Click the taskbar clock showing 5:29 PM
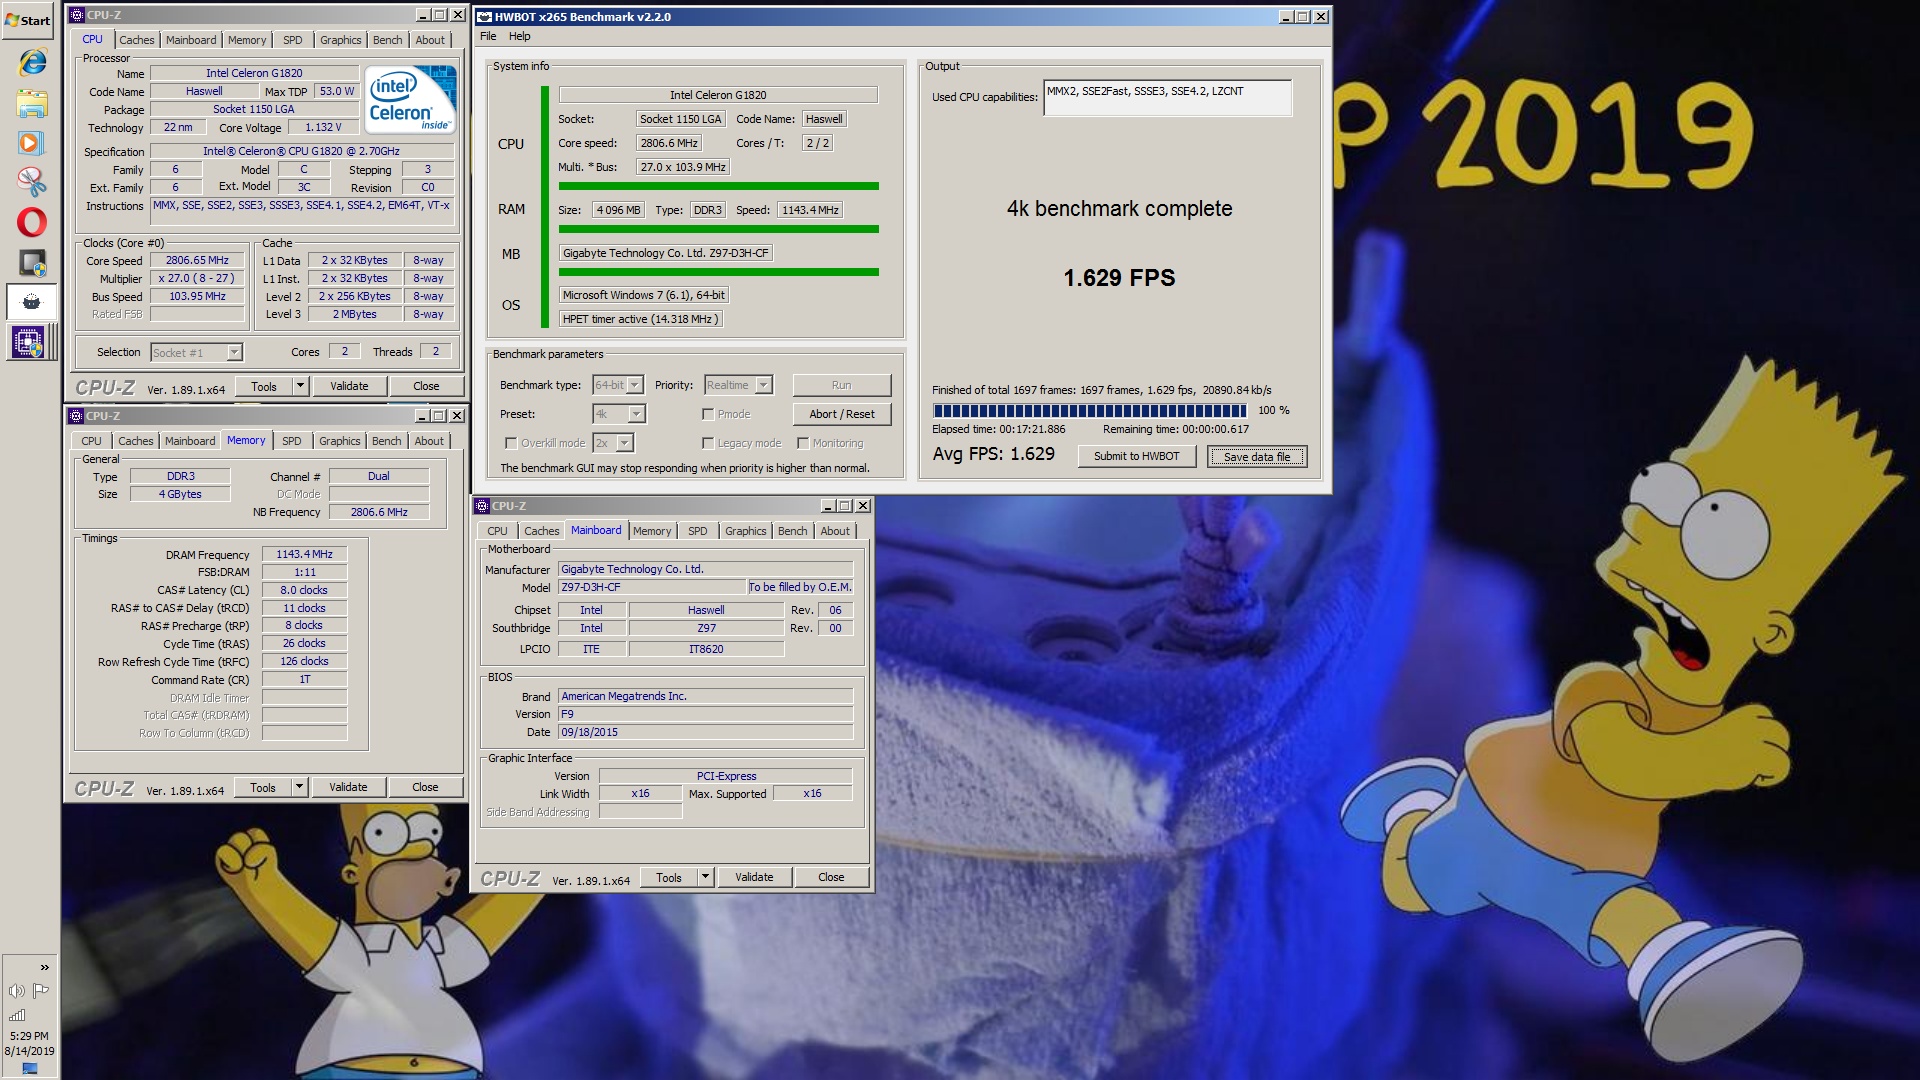Image resolution: width=1920 pixels, height=1080 pixels. [x=29, y=1036]
